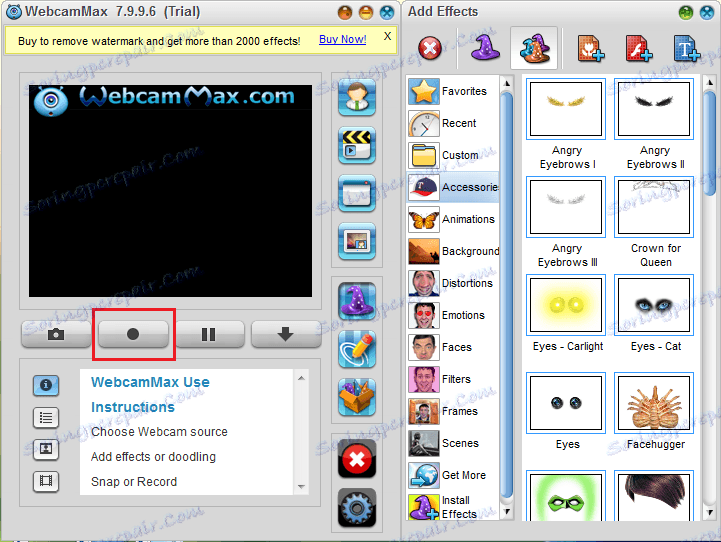Image resolution: width=721 pixels, height=542 pixels.
Task: Open the Scenes category
Action: pos(453,443)
